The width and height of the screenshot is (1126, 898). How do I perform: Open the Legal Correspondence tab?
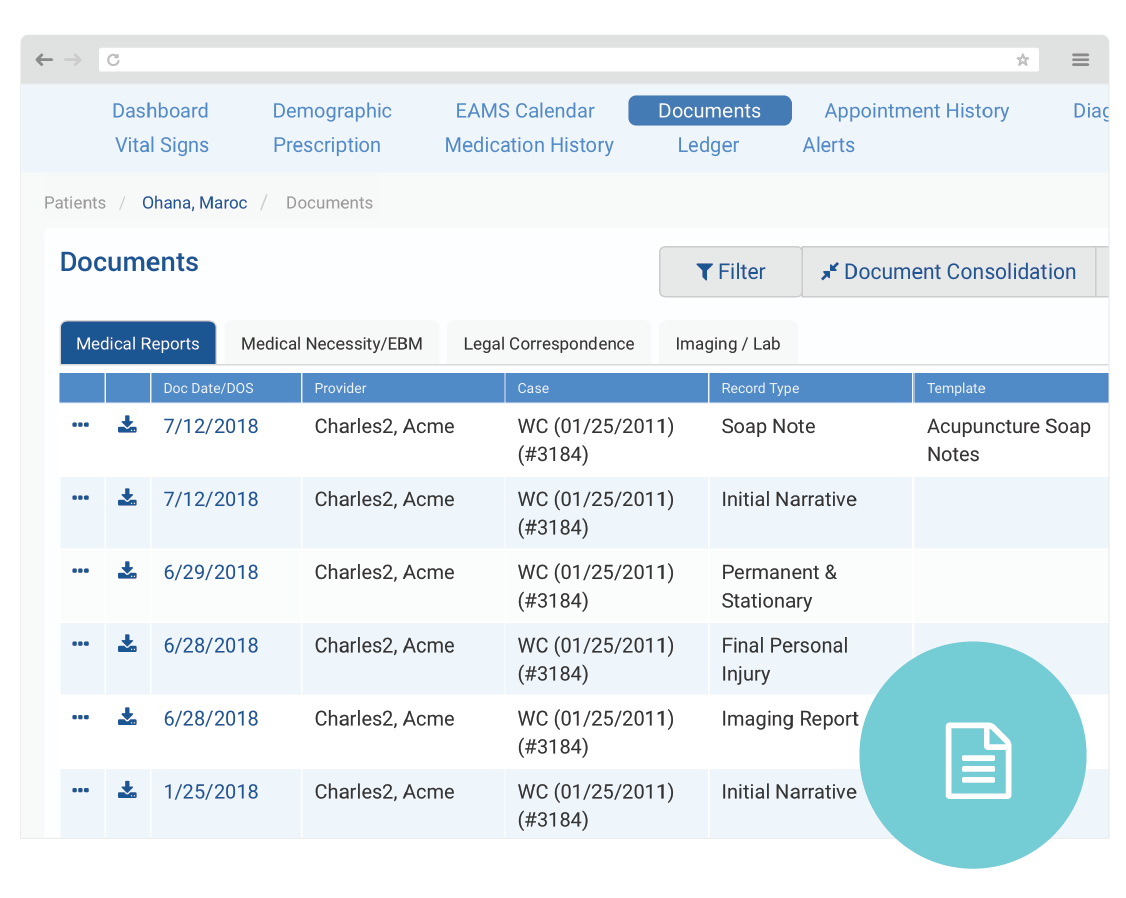click(549, 343)
